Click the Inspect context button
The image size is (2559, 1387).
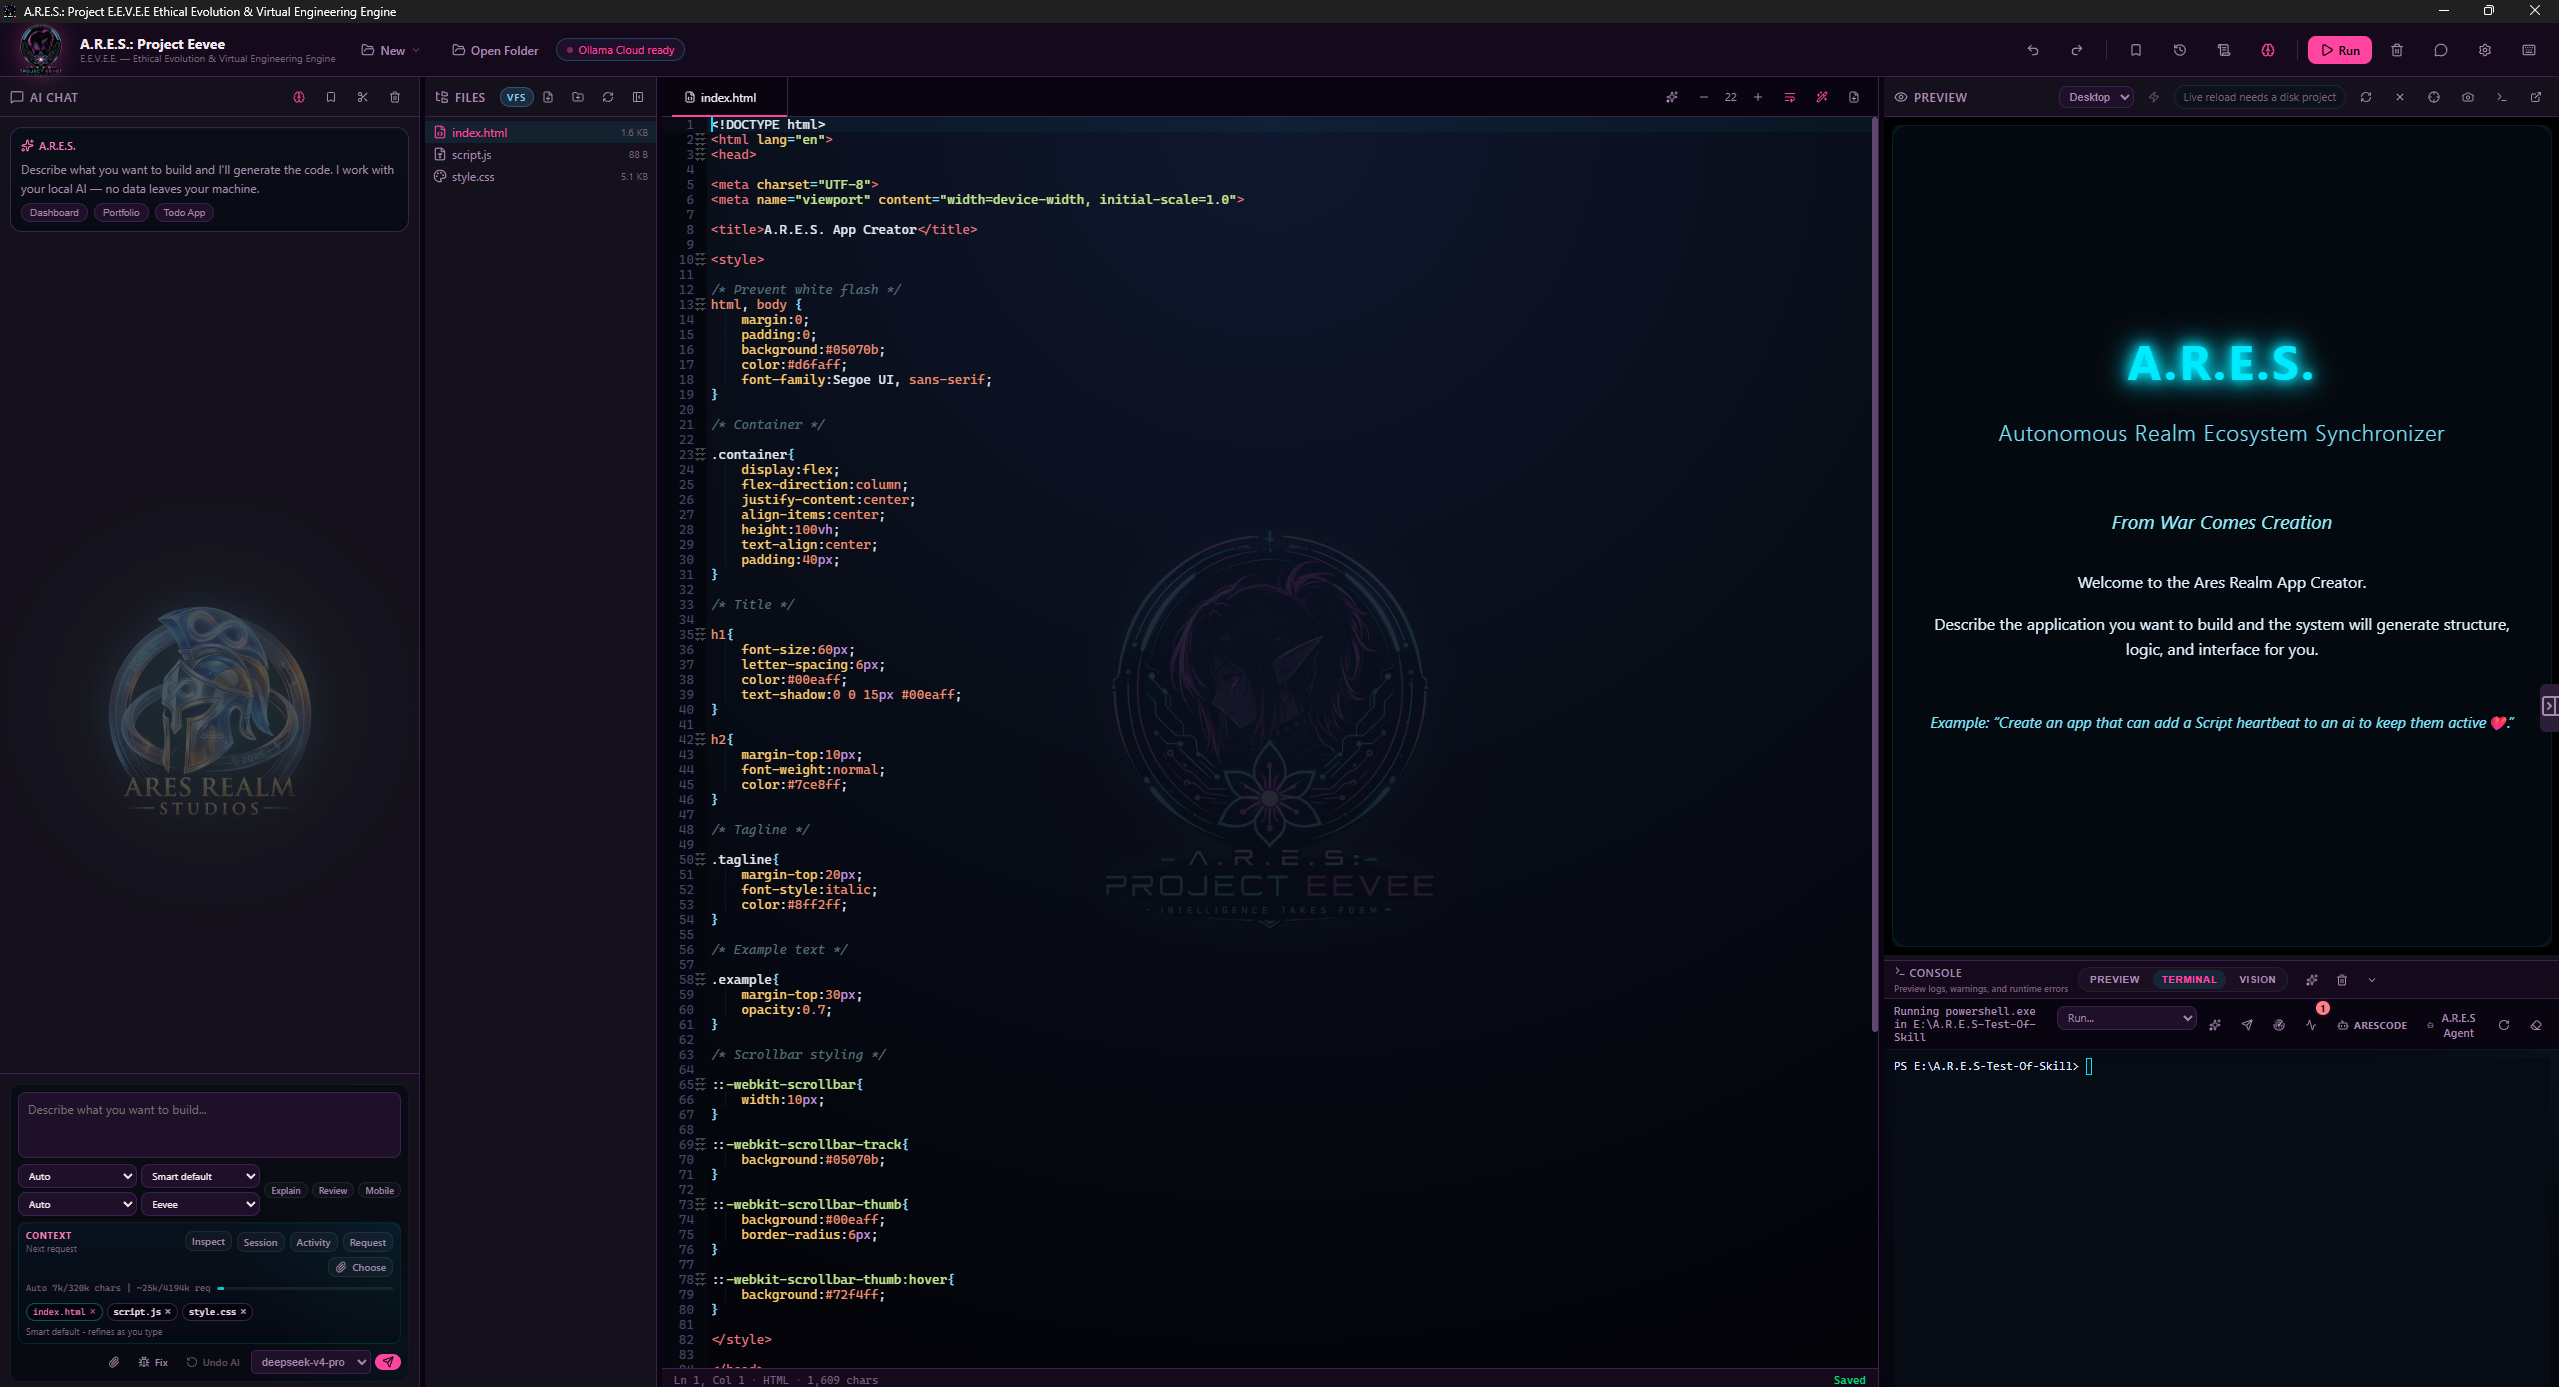click(x=208, y=1242)
